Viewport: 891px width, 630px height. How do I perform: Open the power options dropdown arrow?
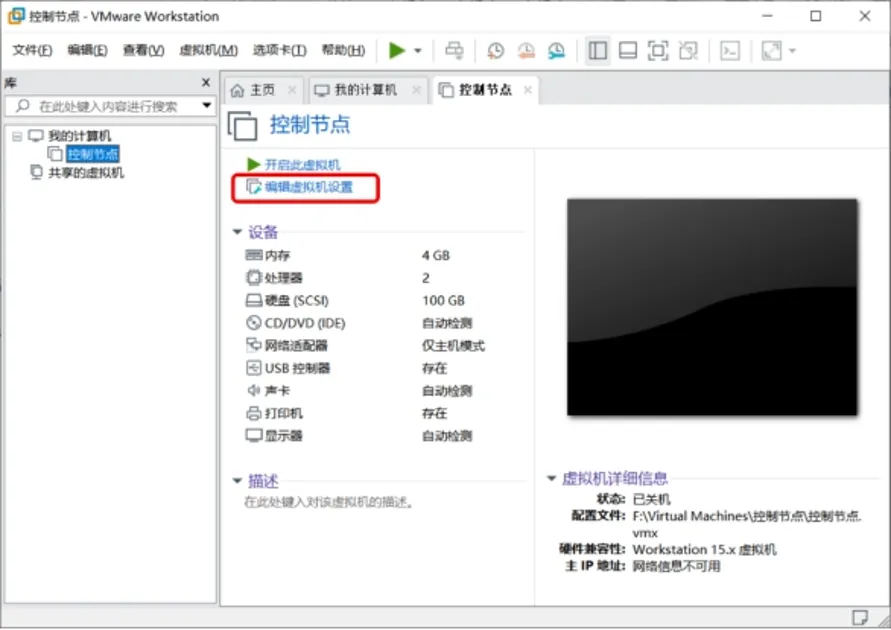pos(418,51)
